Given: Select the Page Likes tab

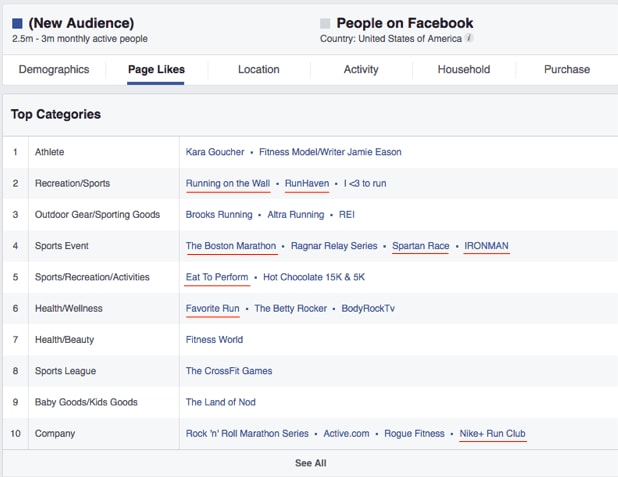Looking at the screenshot, I should tap(156, 69).
